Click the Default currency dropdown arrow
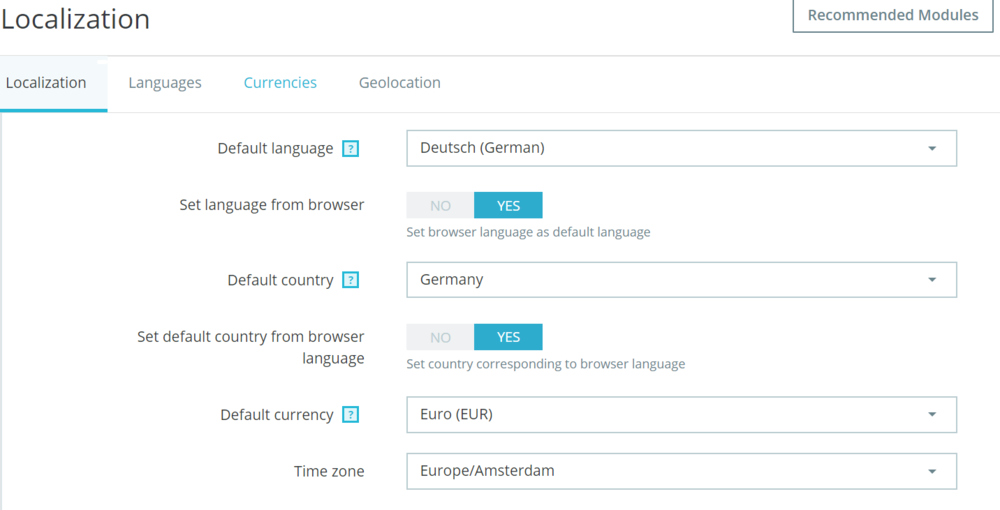This screenshot has height=510, width=1000. (x=932, y=415)
